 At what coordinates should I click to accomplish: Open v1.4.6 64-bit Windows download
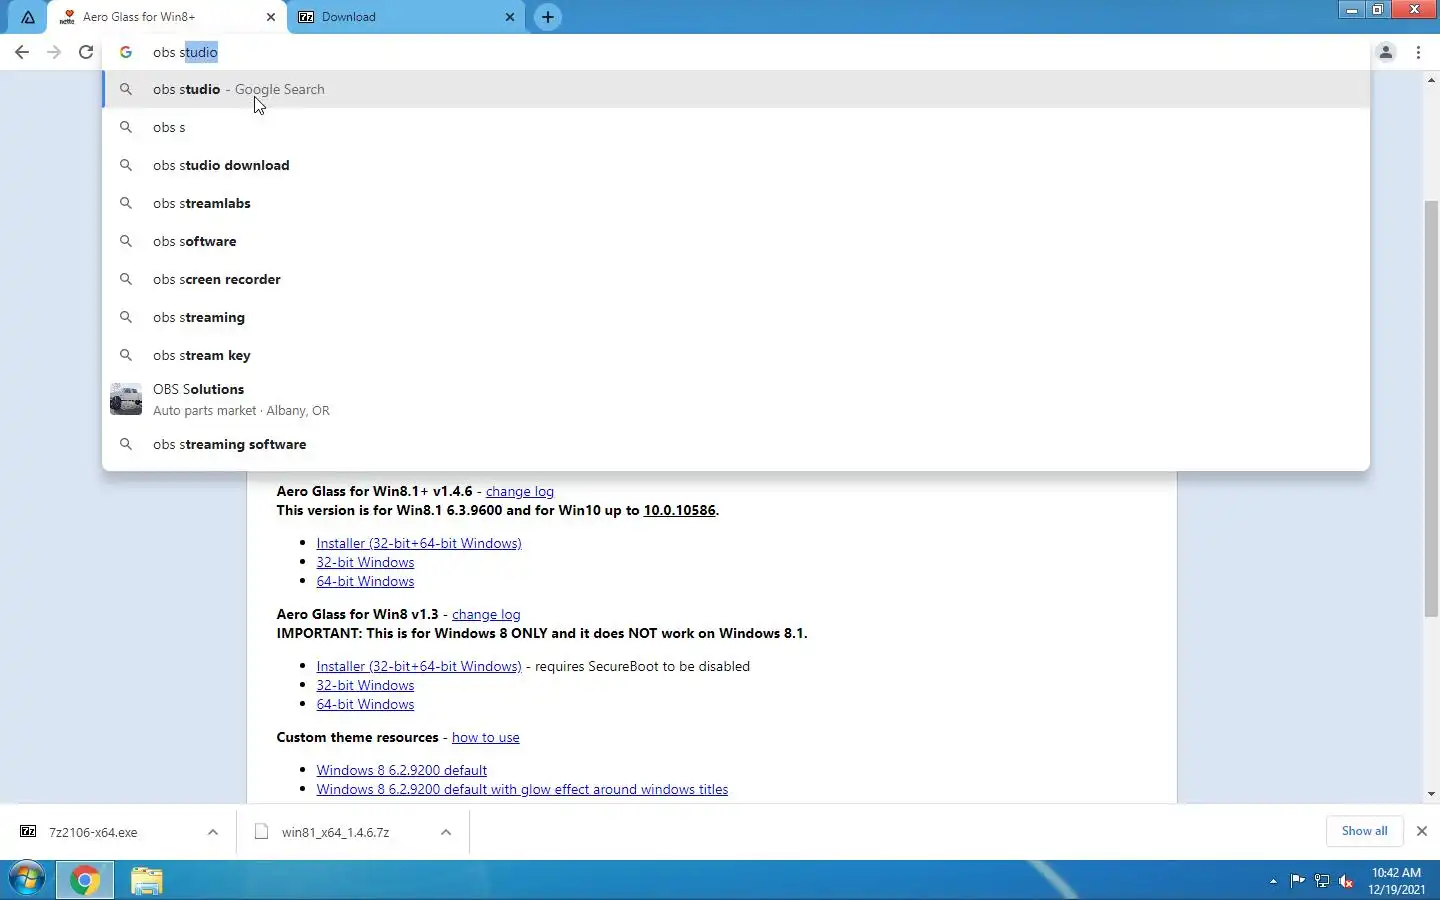point(365,581)
